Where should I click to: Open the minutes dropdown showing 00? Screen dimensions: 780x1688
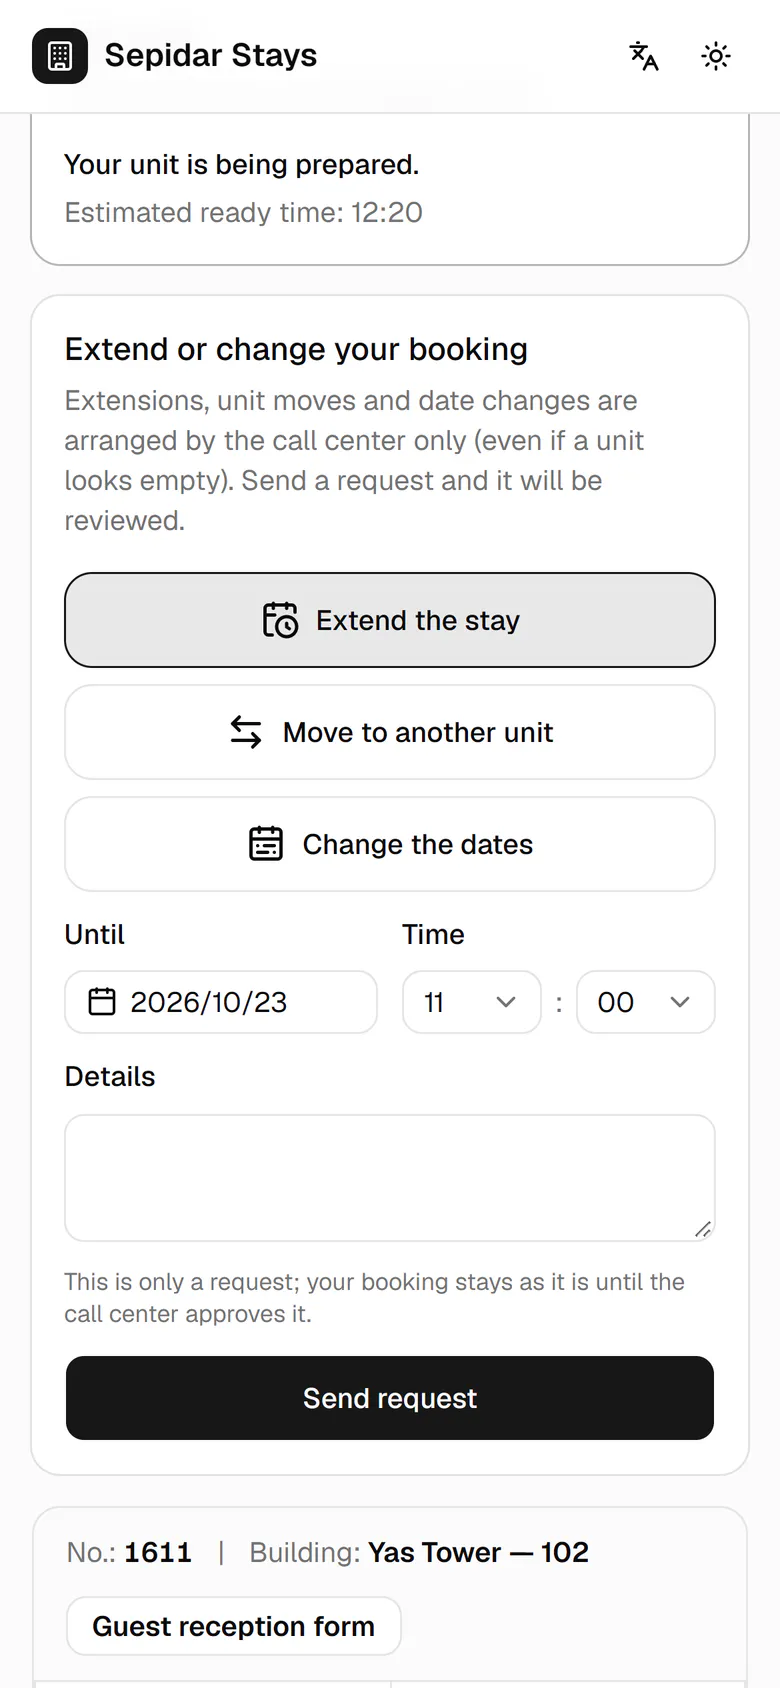(646, 1002)
